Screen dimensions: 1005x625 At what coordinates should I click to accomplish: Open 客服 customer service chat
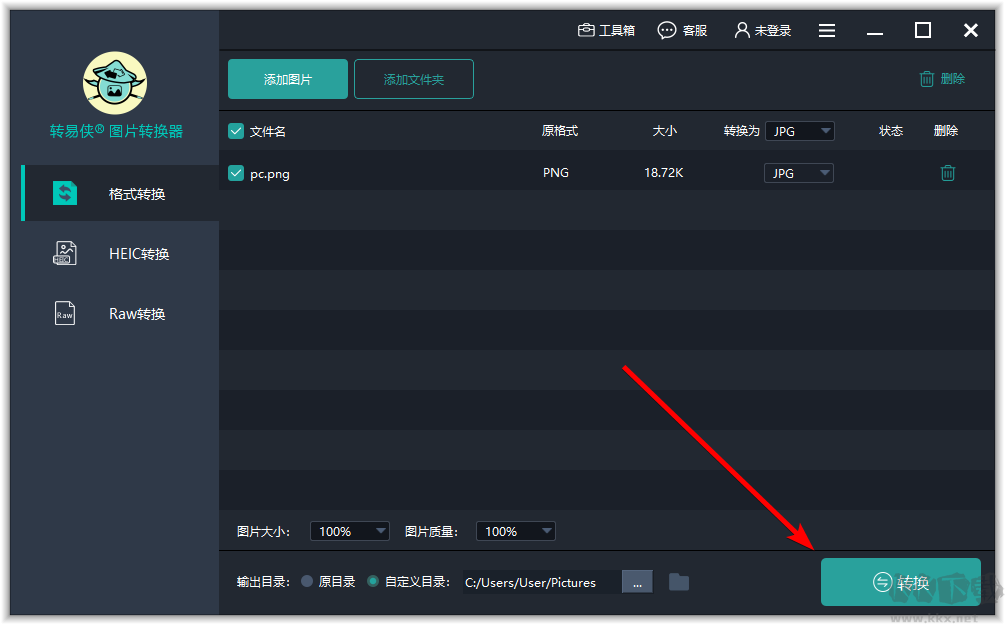(682, 30)
